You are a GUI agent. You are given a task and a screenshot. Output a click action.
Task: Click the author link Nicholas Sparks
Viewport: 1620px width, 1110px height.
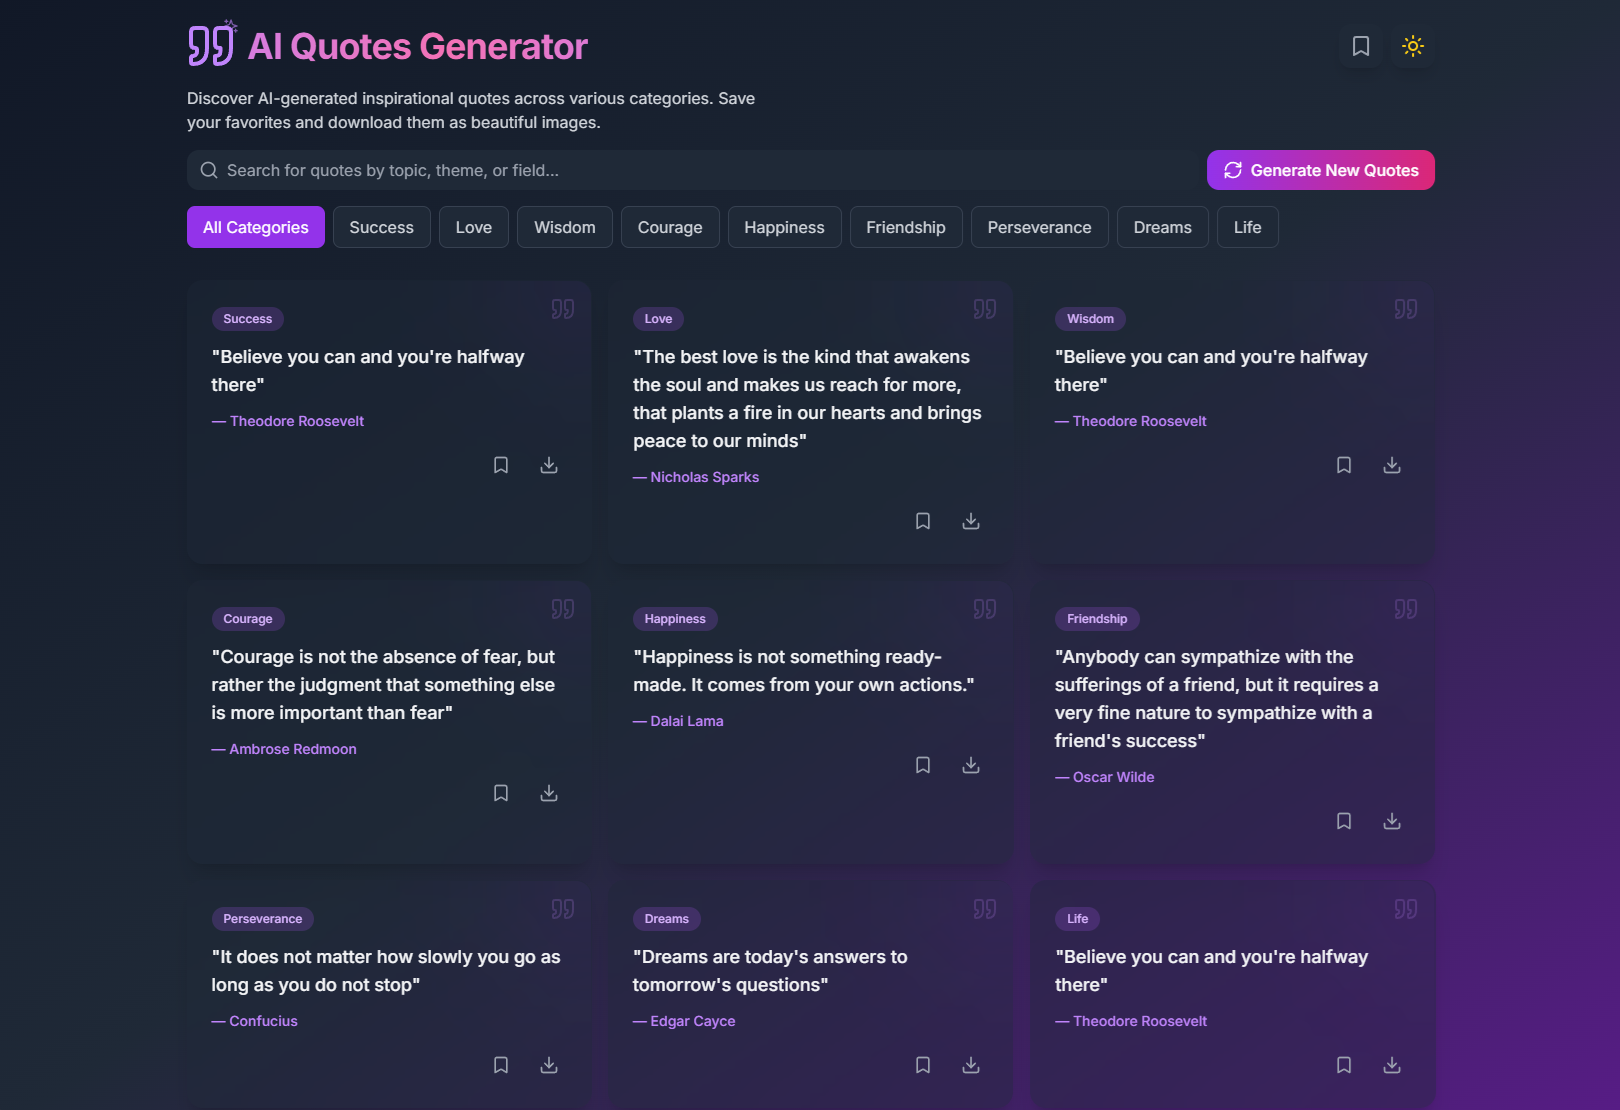pyautogui.click(x=705, y=477)
